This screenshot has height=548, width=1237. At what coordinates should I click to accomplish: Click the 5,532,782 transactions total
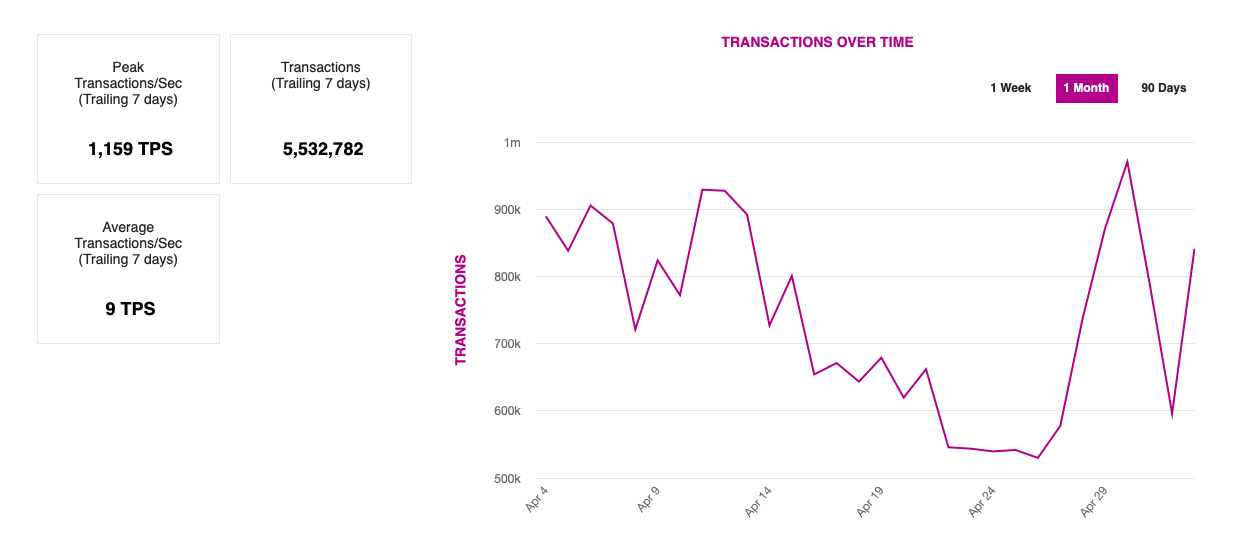click(x=323, y=149)
